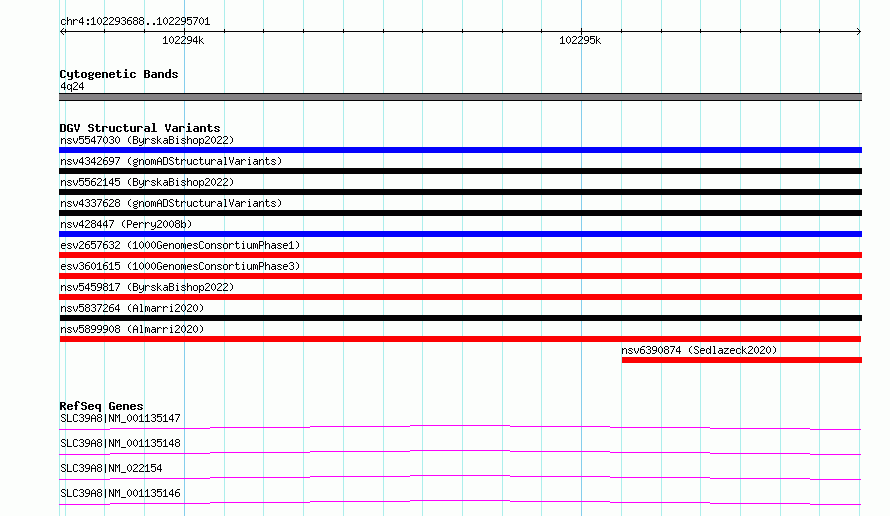Select variant label nsv6390874 (Sedlazeck2020)
This screenshot has height=516, width=890.
coord(699,350)
